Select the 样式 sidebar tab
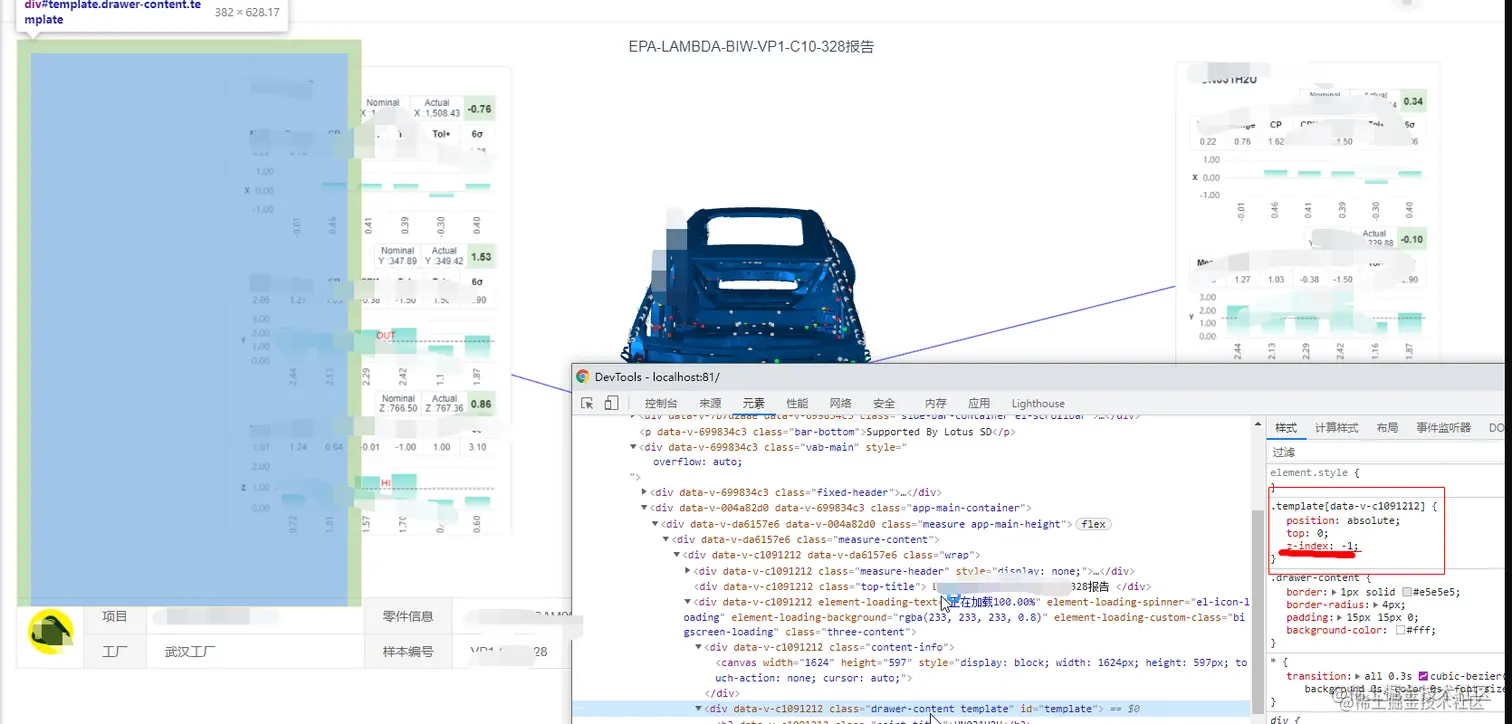The width and height of the screenshot is (1512, 724). point(1286,428)
